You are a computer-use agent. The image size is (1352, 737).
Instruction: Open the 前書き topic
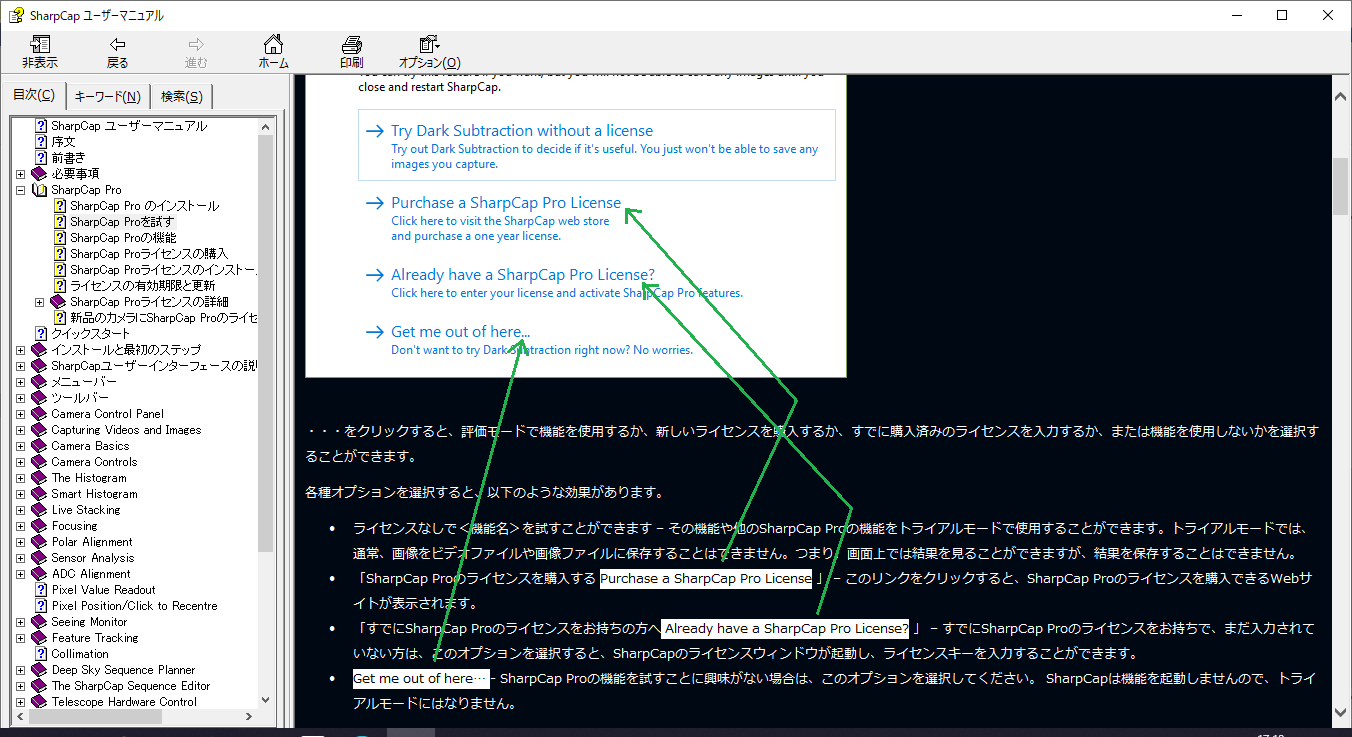69,158
